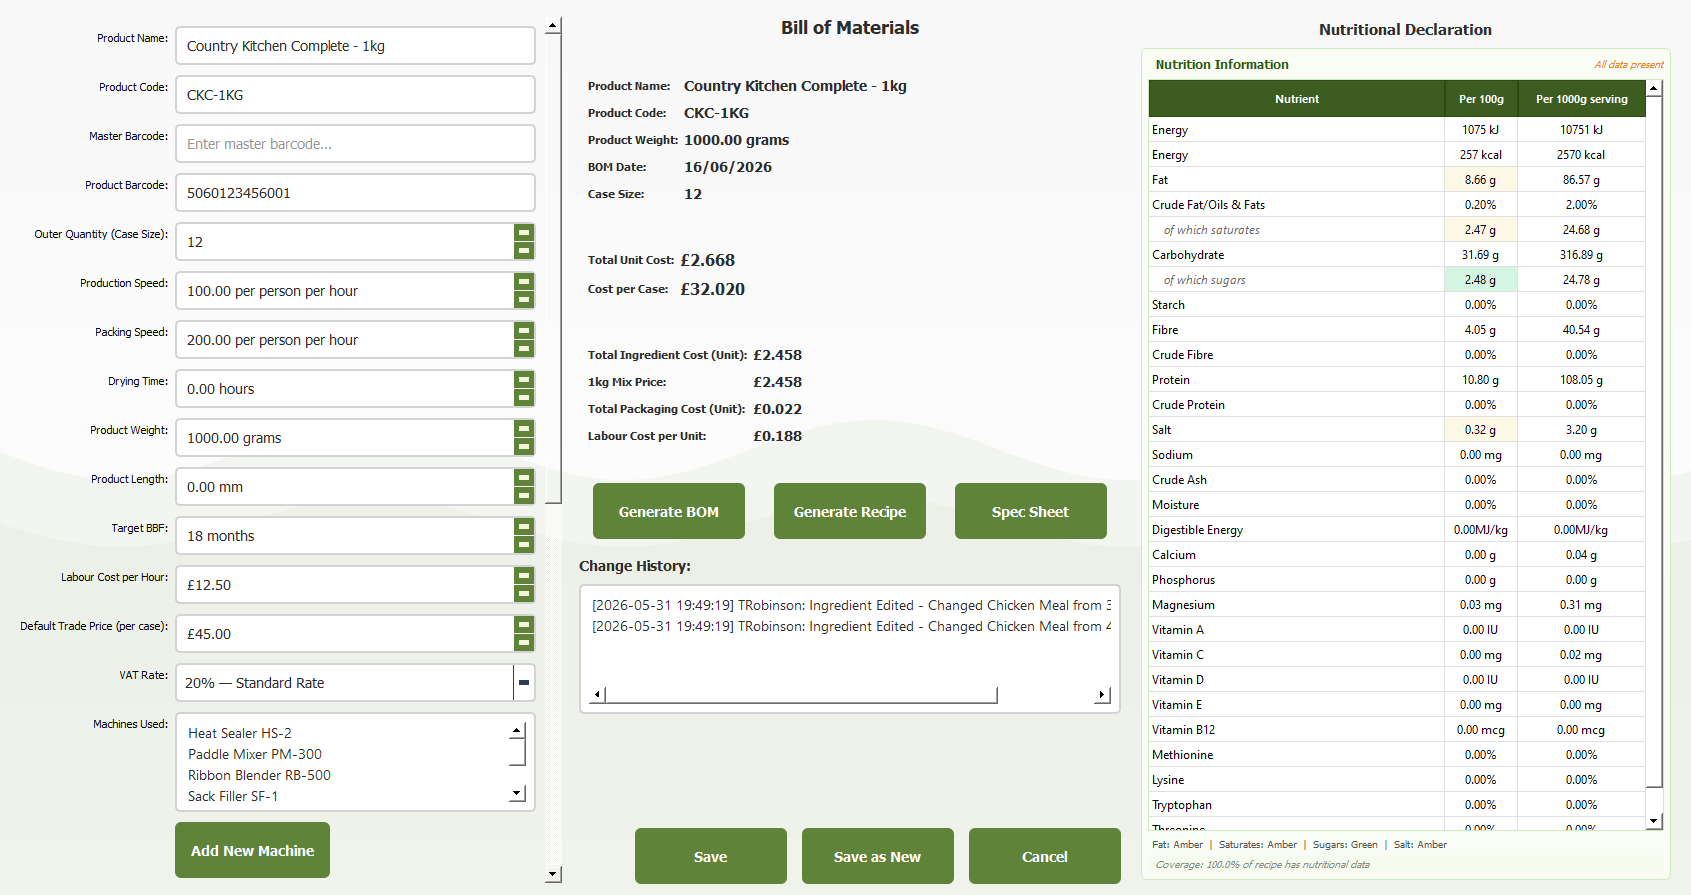Click the Per 100g column header
The width and height of the screenshot is (1691, 895).
[x=1481, y=99]
